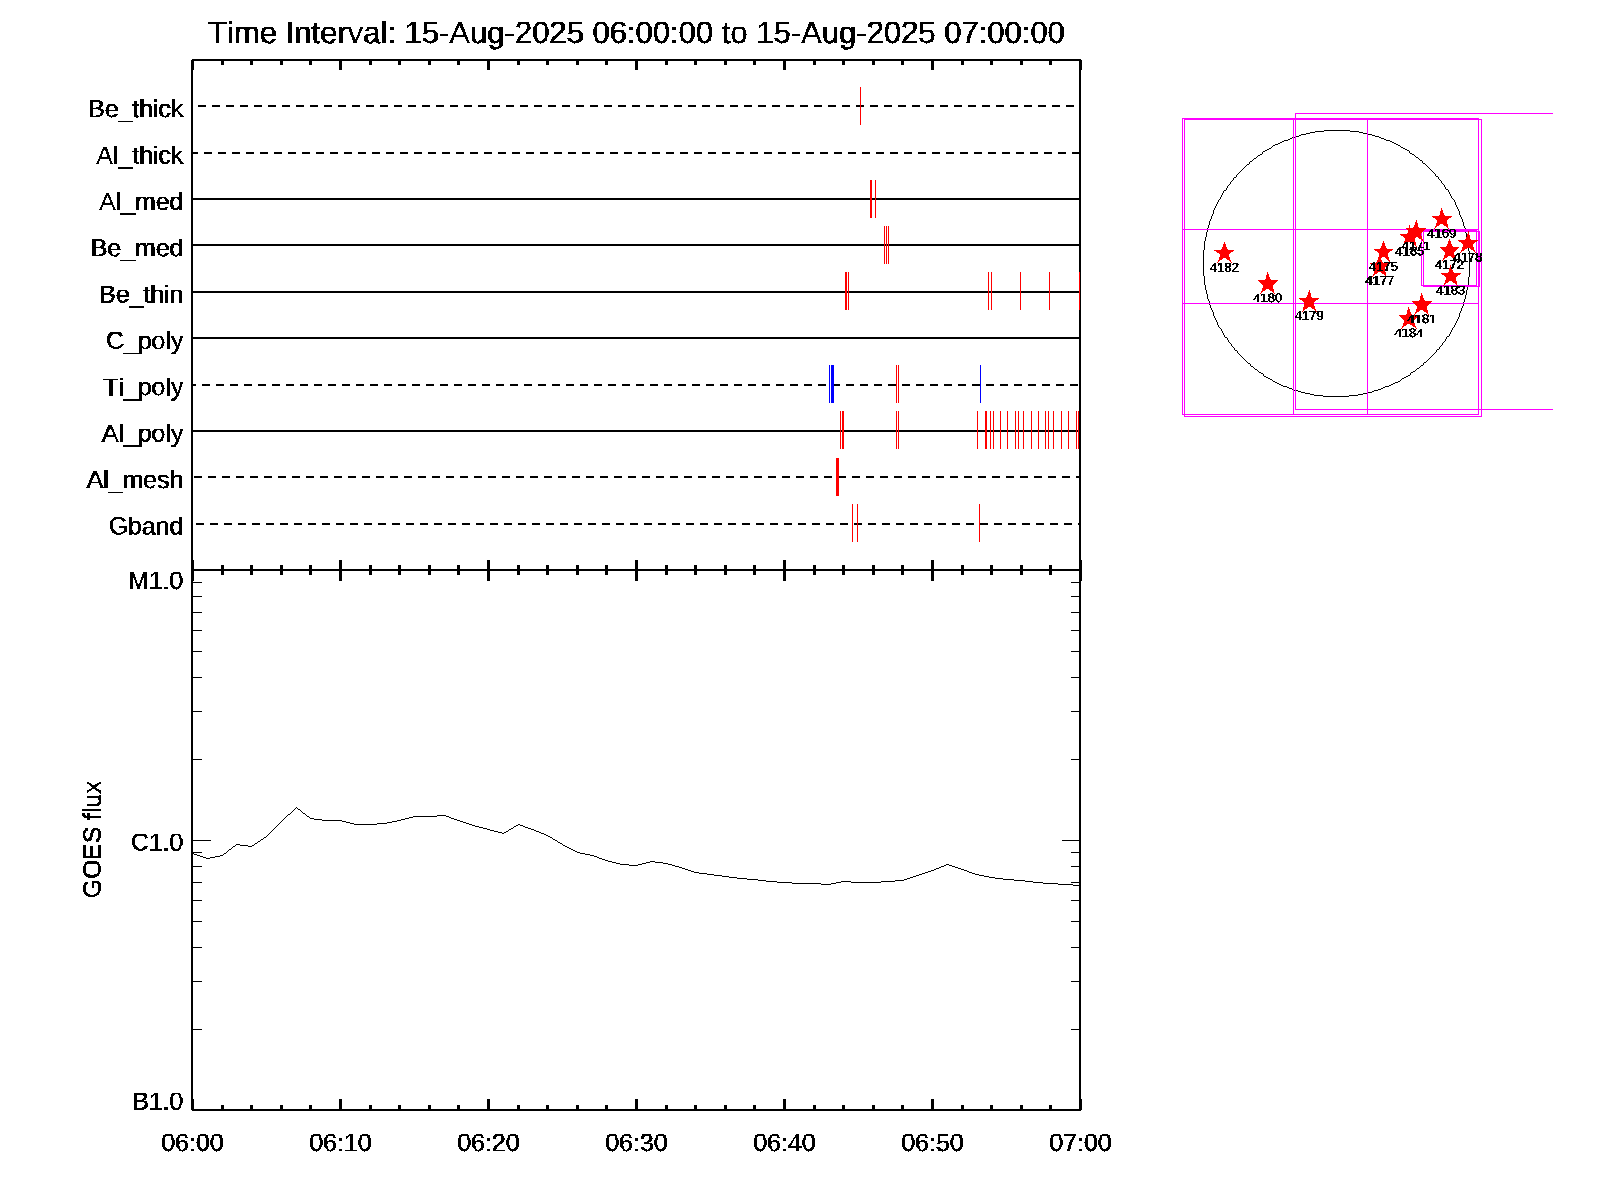This screenshot has height=1200, width=1600.
Task: Select the red star above label 4169
Action: pyautogui.click(x=1441, y=219)
